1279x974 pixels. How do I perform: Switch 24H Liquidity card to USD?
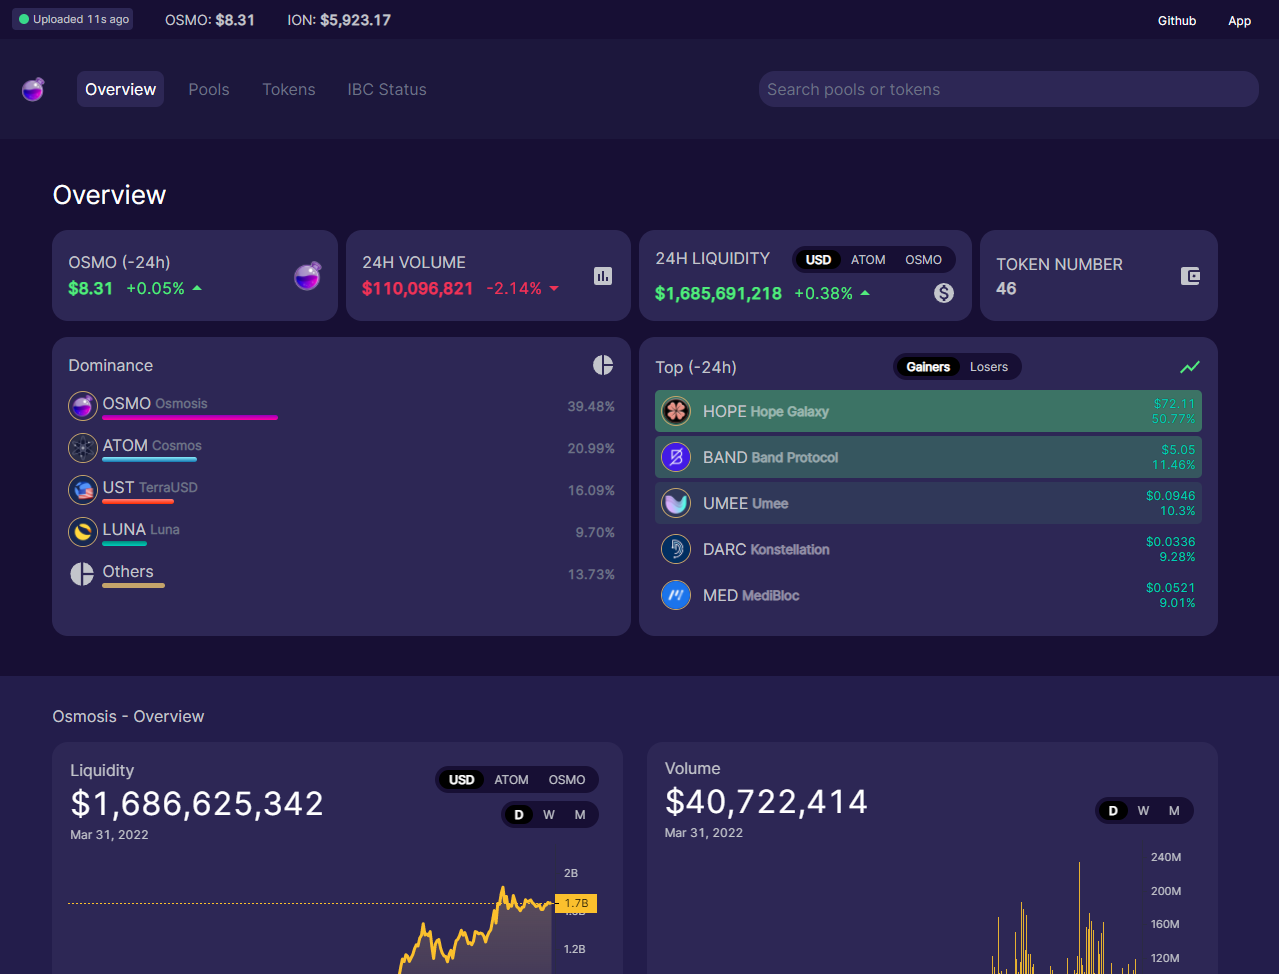818,260
